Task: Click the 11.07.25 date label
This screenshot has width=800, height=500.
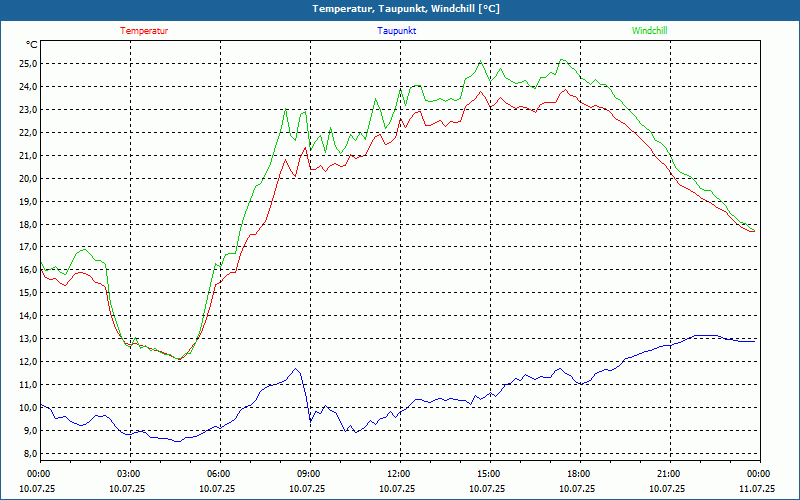Action: (x=757, y=488)
